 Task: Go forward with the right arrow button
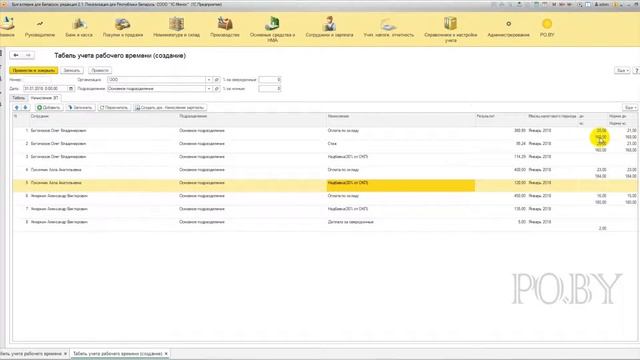[28, 55]
